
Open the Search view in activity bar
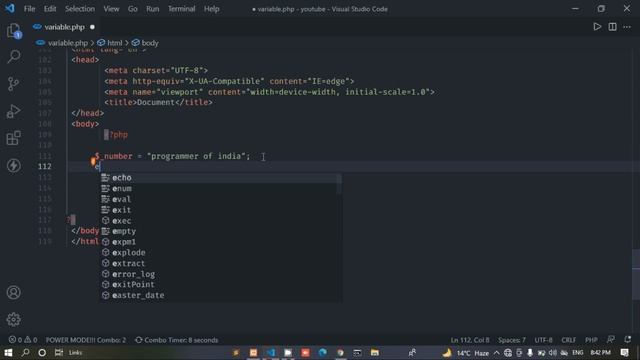point(13,57)
